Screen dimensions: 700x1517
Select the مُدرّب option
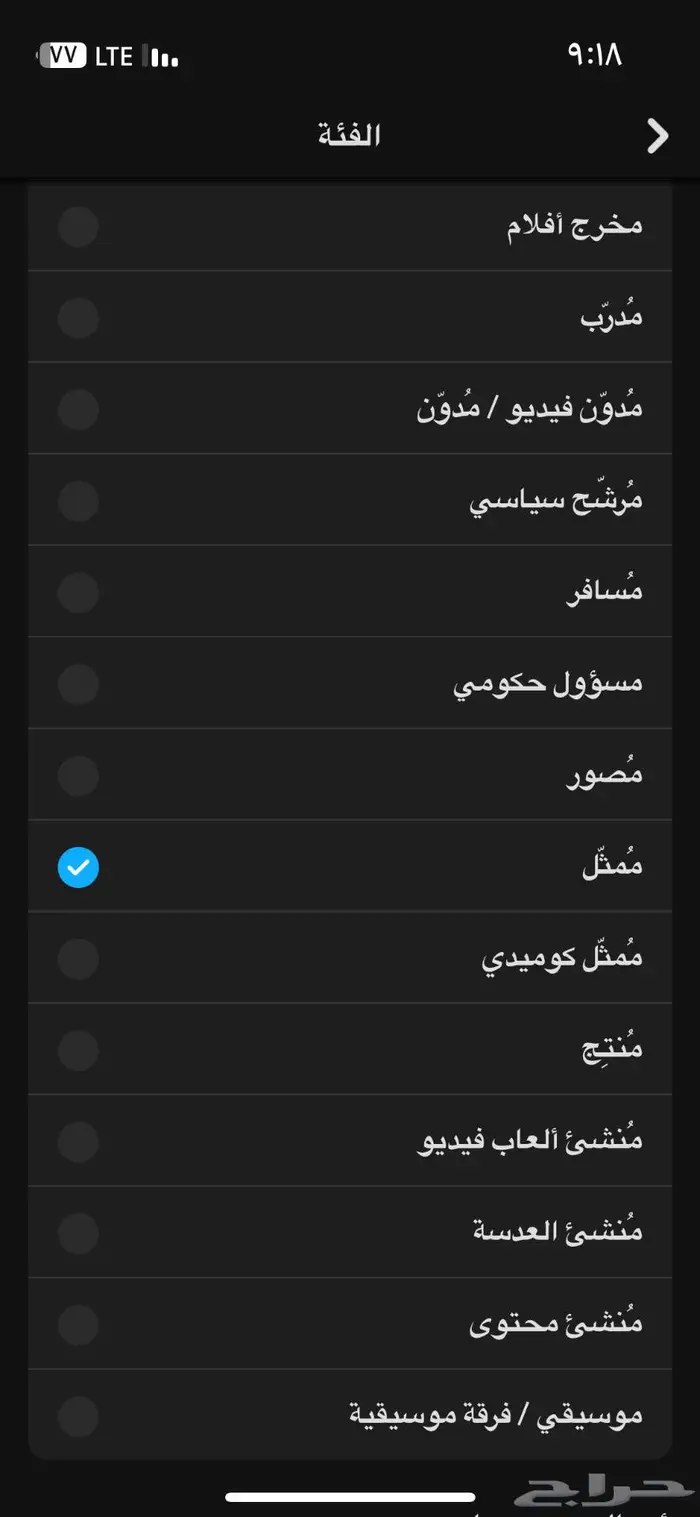[350, 317]
